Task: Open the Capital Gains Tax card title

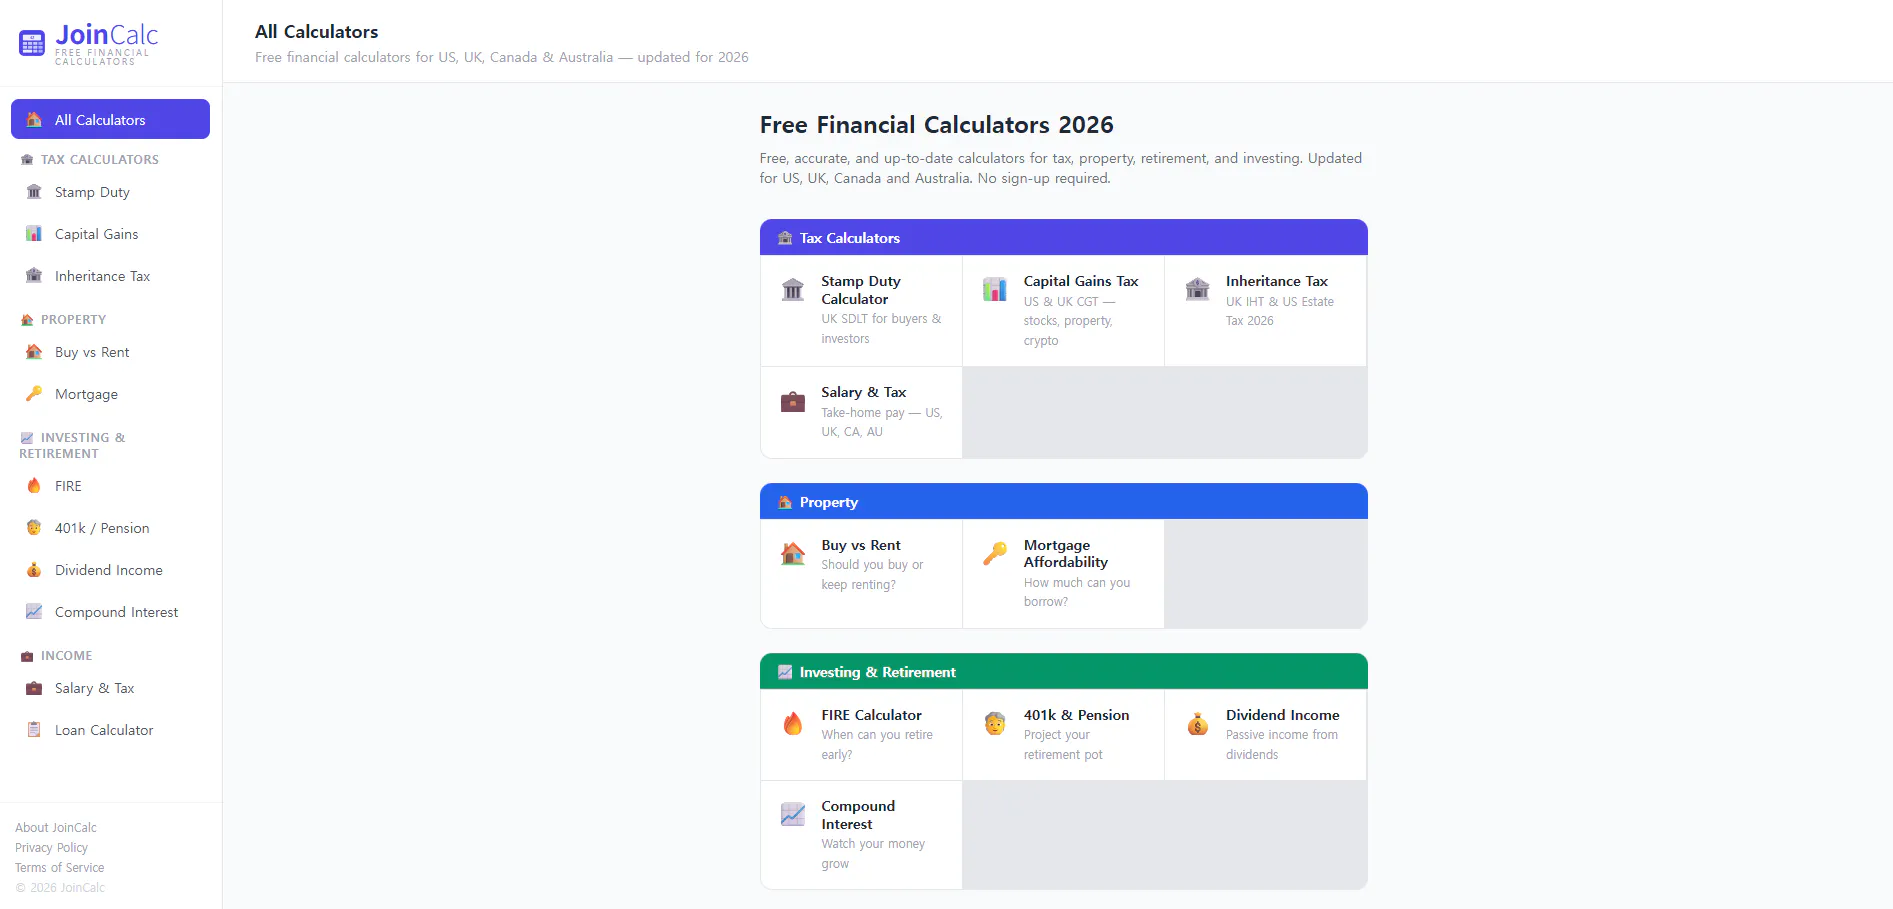Action: [1081, 281]
